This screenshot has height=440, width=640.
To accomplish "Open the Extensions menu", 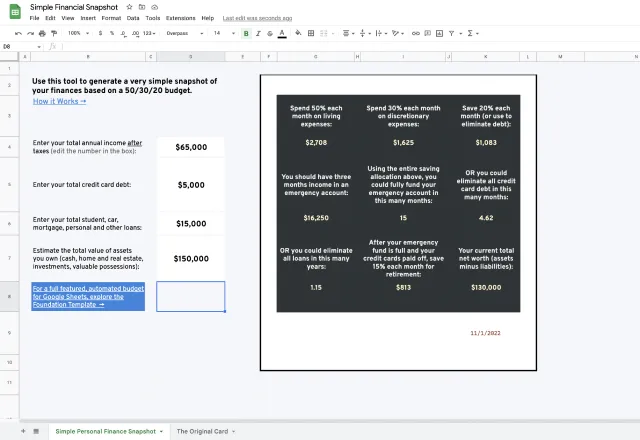I will [x=180, y=18].
